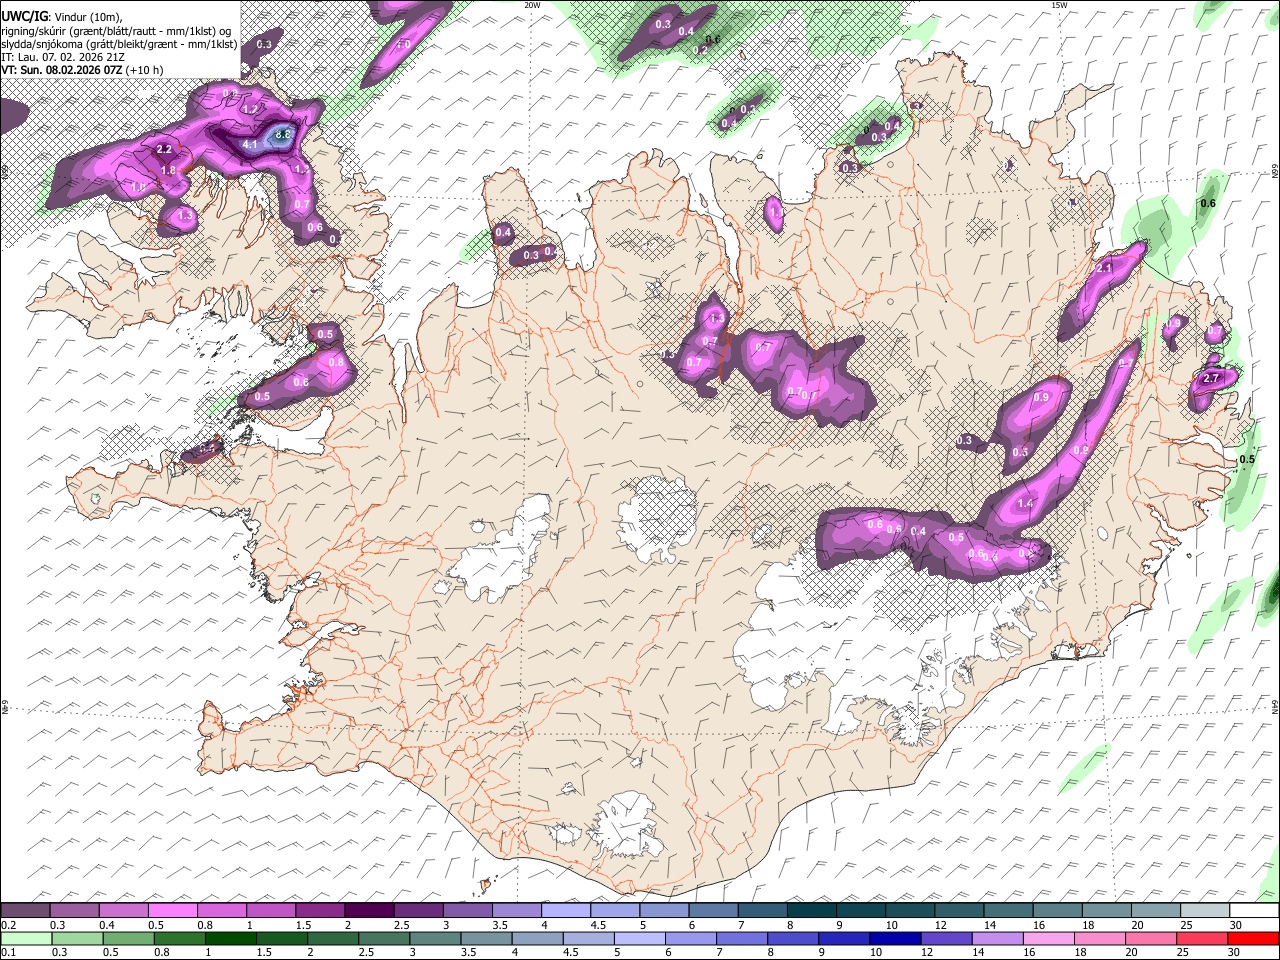
Task: Click the deep blue bottom-row swatch labeled 10
Action: click(x=894, y=938)
